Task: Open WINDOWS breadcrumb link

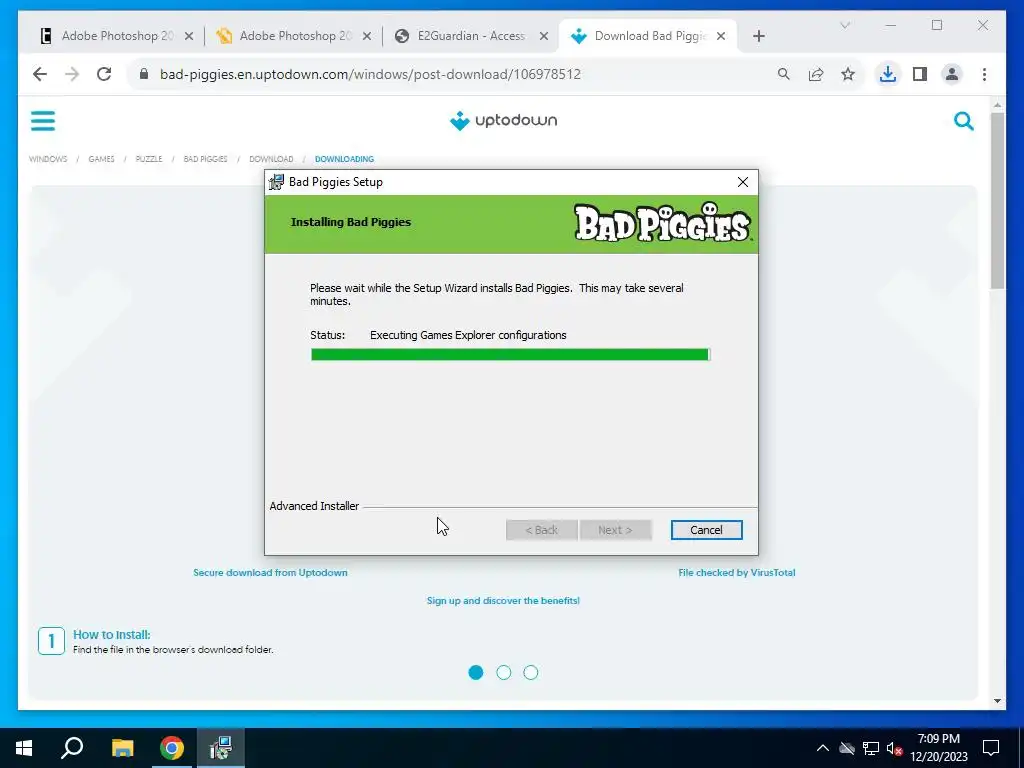Action: tap(48, 159)
